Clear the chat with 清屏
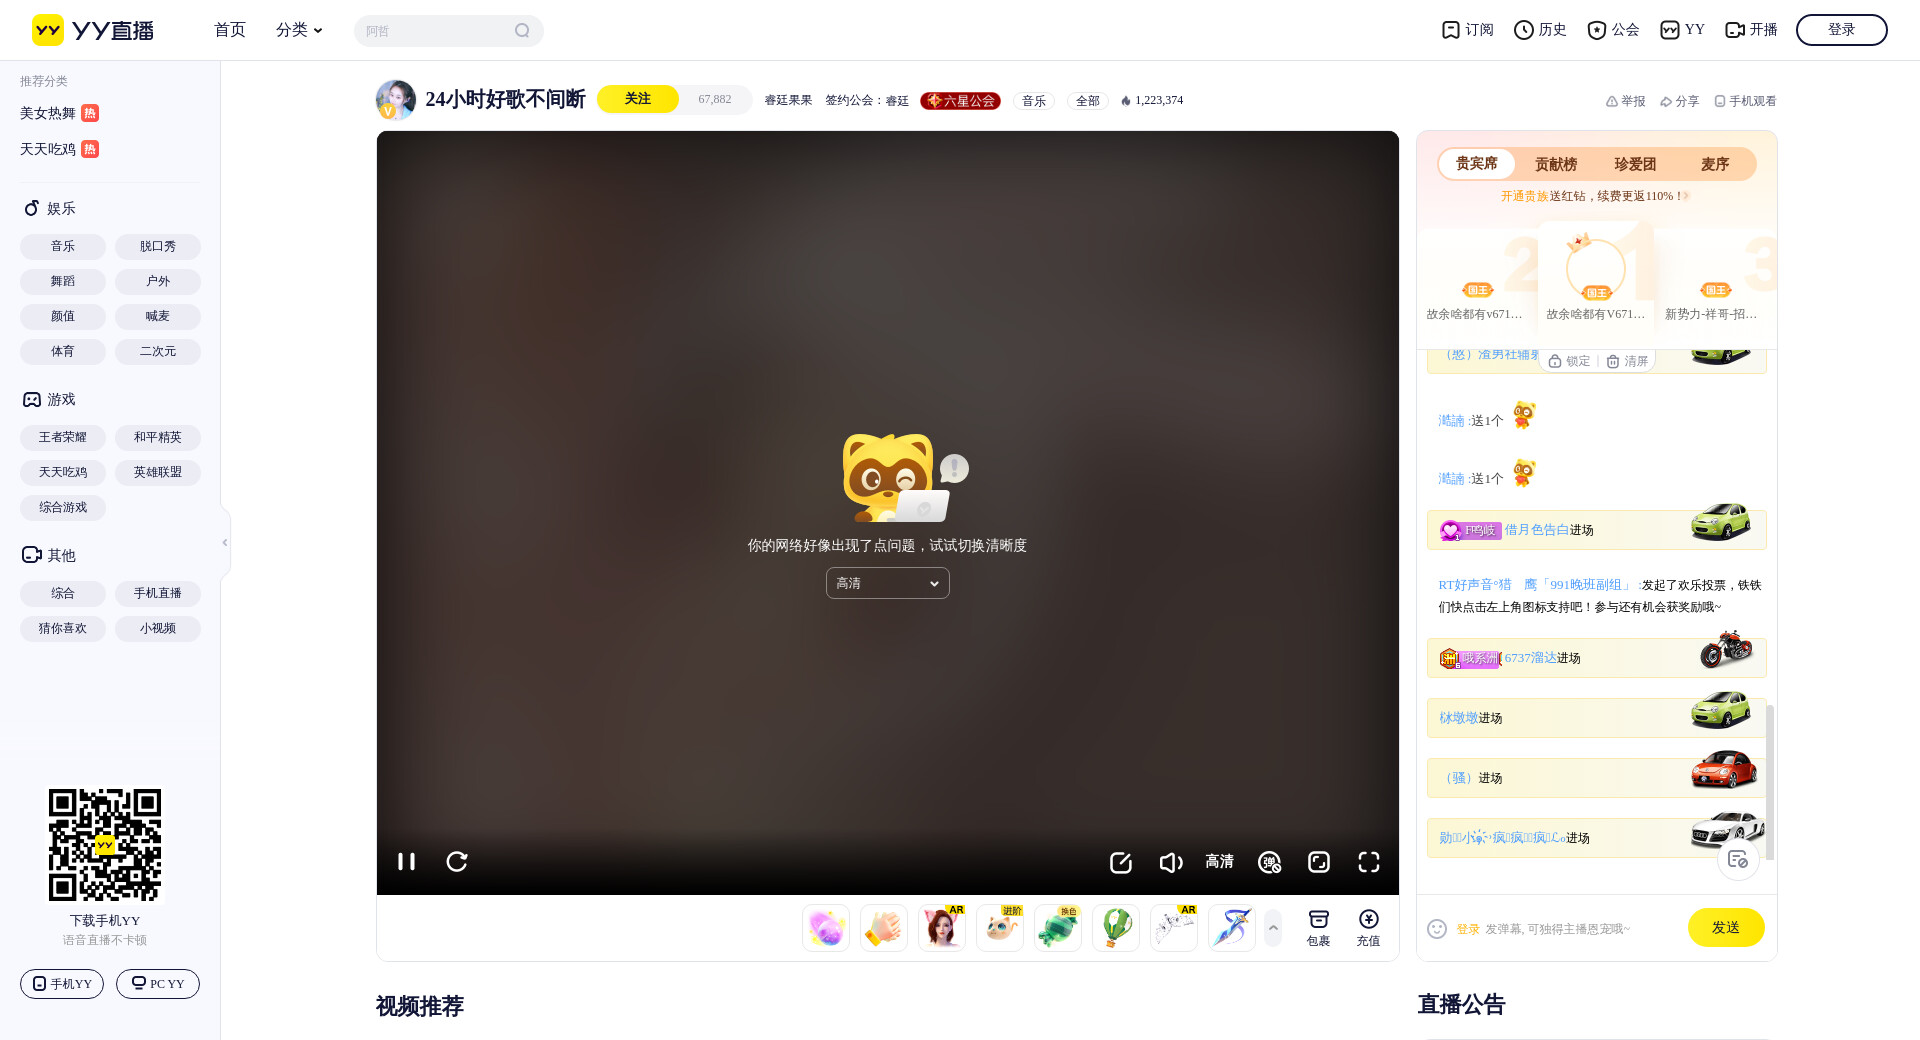Viewport: 1920px width, 1040px height. (x=1627, y=361)
